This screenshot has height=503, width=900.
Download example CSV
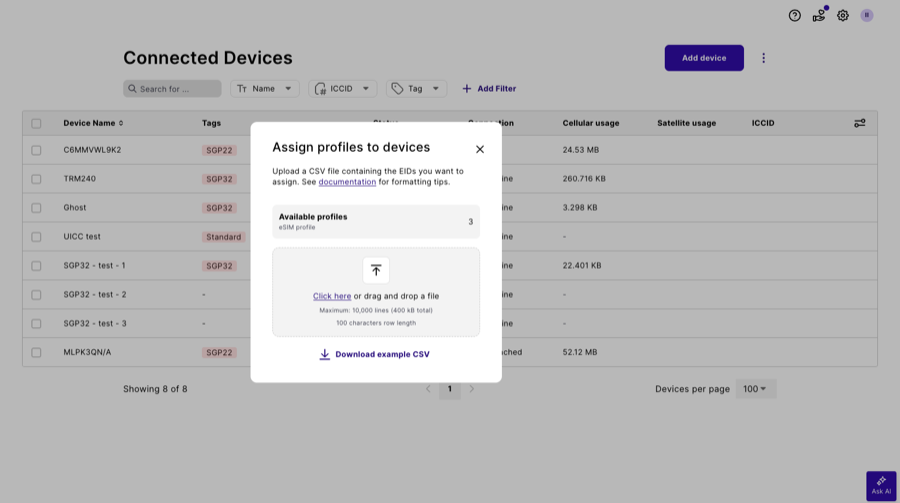click(x=374, y=354)
